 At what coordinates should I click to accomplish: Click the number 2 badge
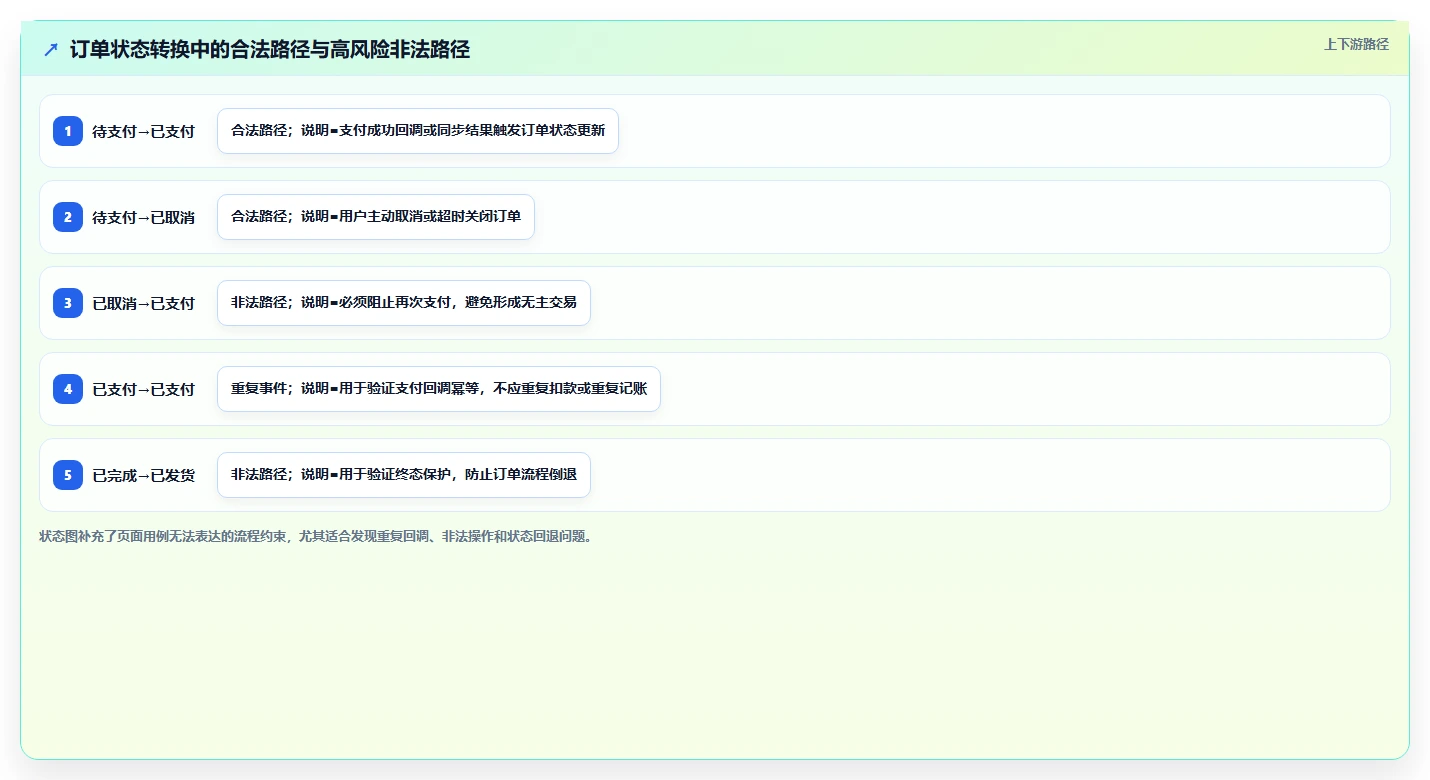pyautogui.click(x=68, y=217)
